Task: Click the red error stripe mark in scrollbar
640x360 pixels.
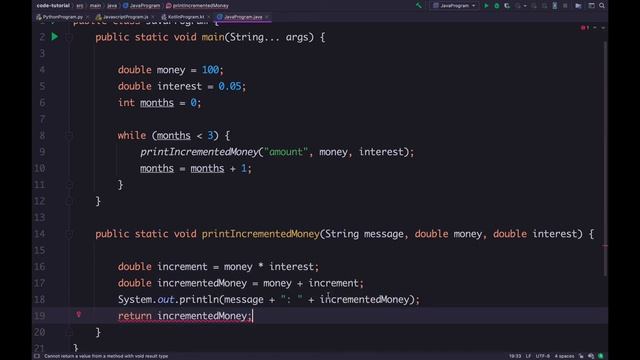Action: (x=605, y=246)
